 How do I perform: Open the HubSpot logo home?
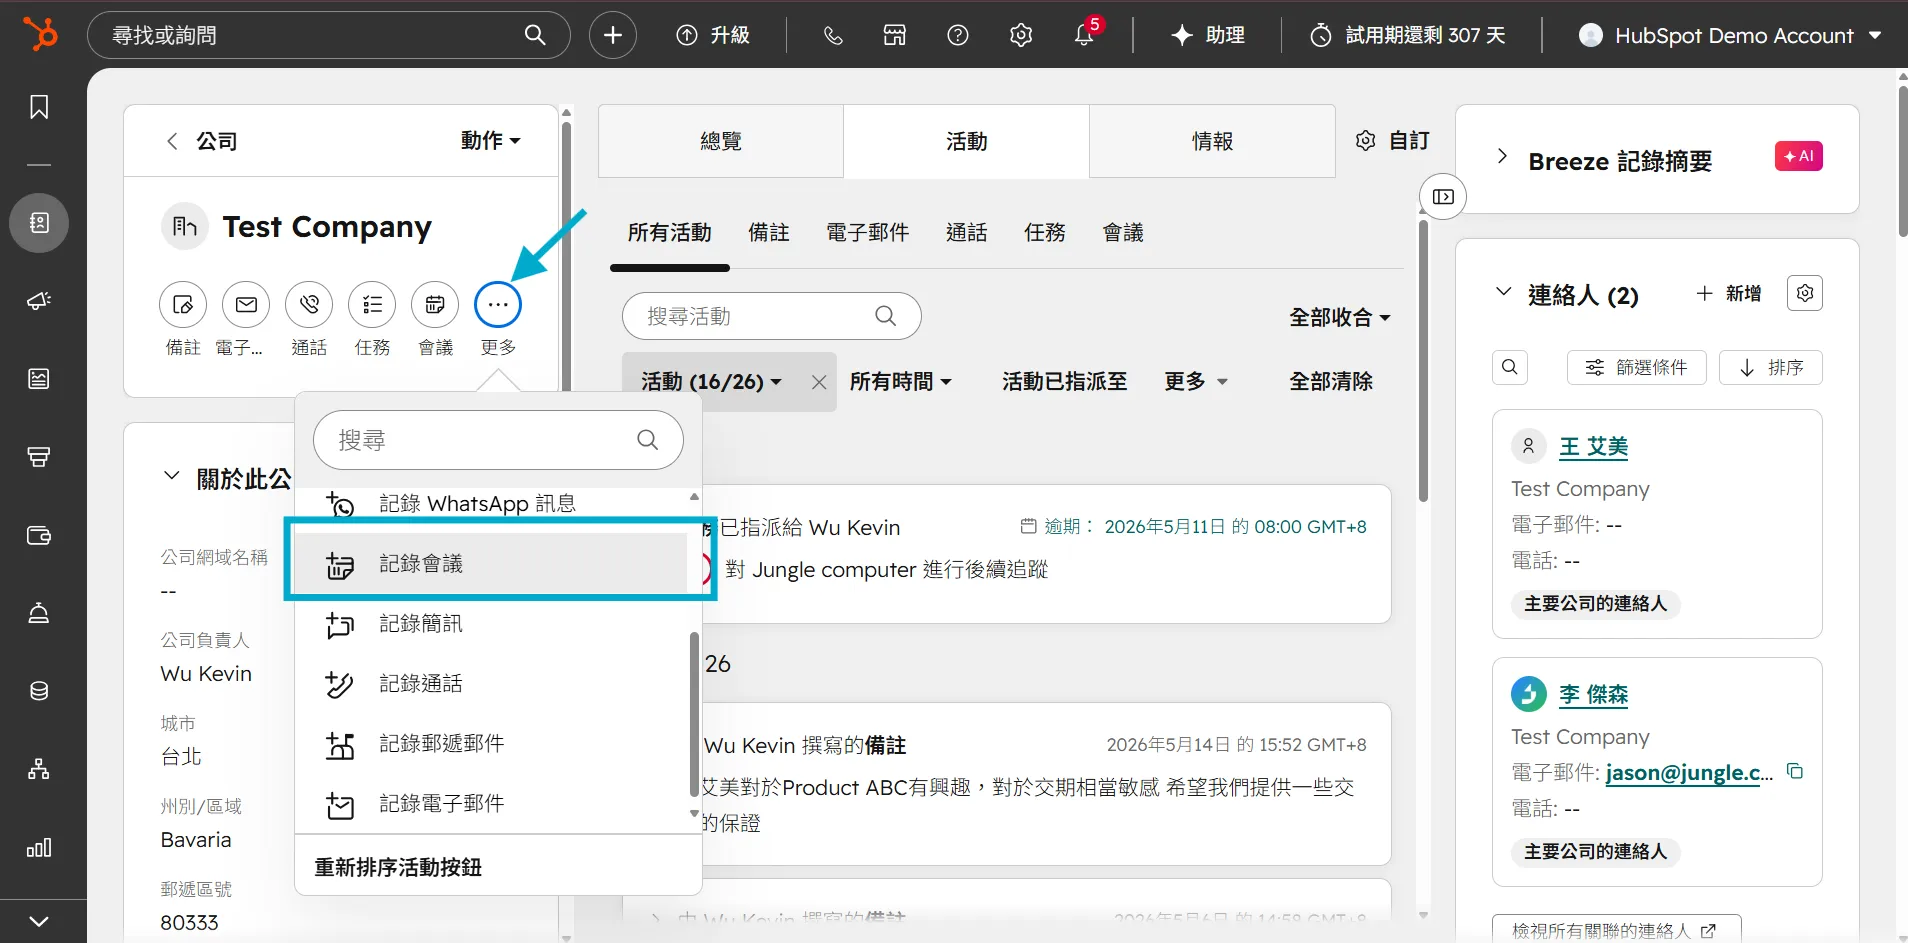(x=40, y=34)
